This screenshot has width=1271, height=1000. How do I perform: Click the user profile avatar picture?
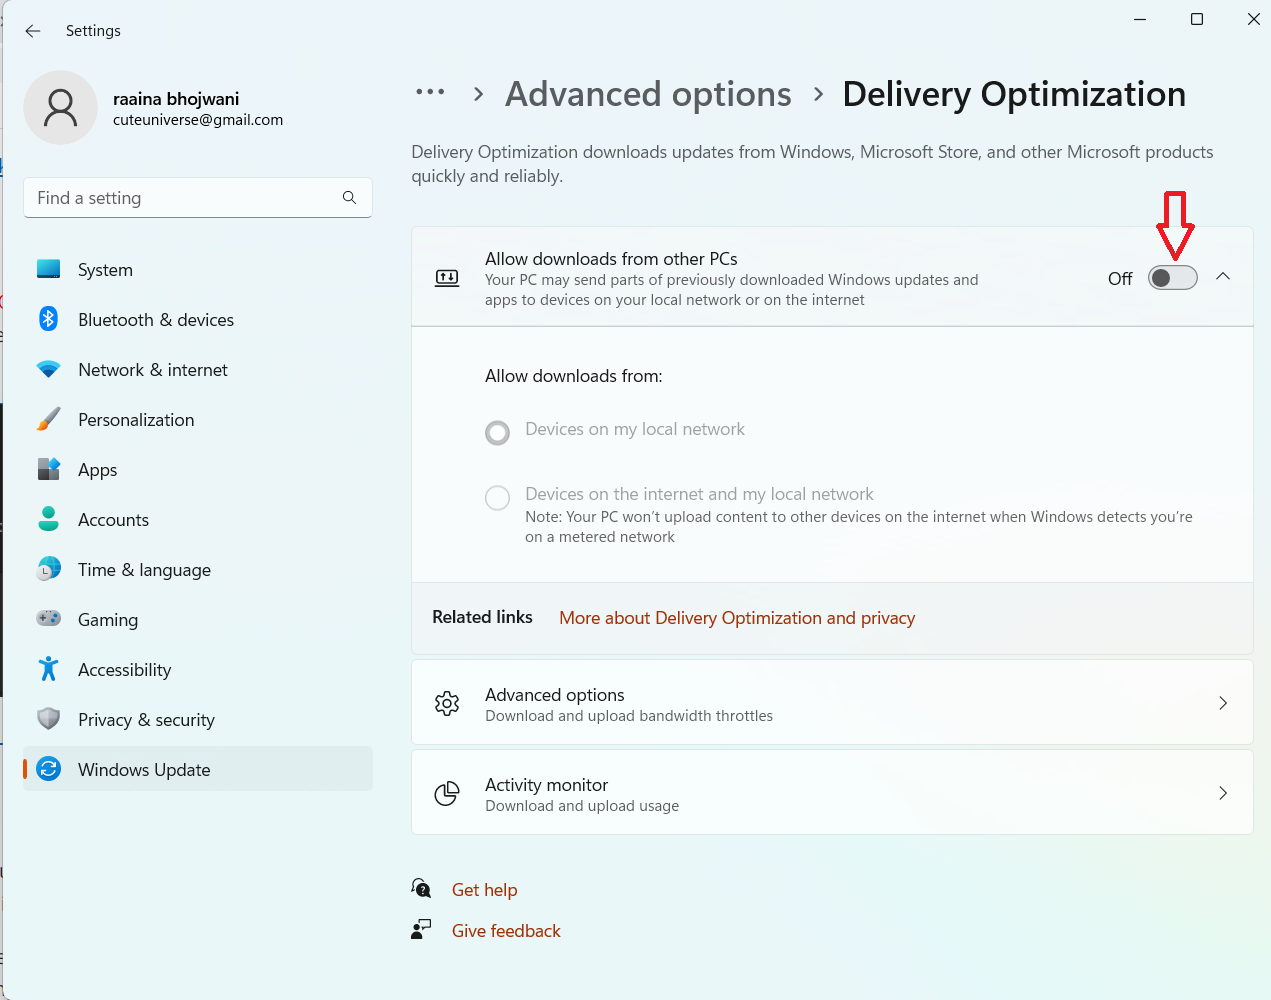(x=60, y=108)
